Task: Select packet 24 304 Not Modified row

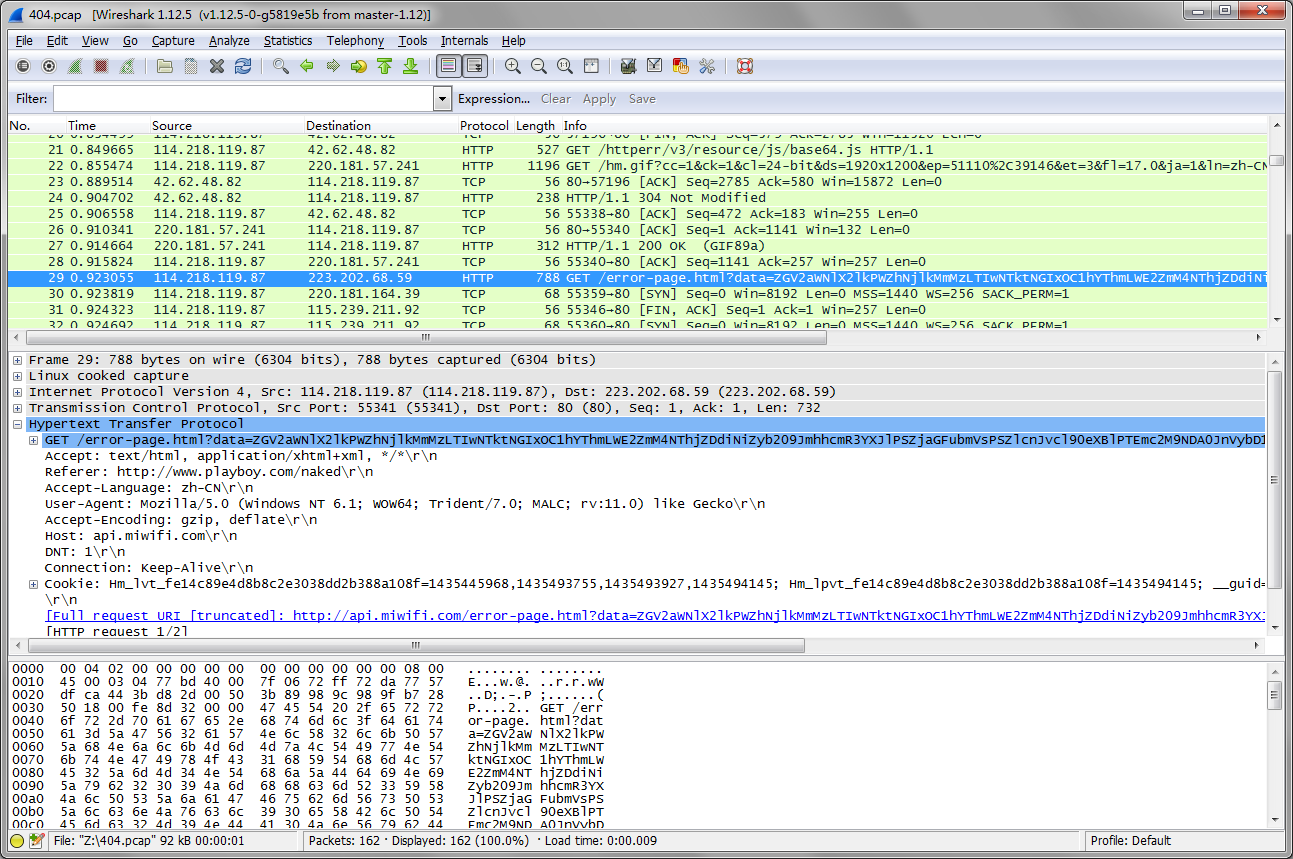Action: click(637, 198)
